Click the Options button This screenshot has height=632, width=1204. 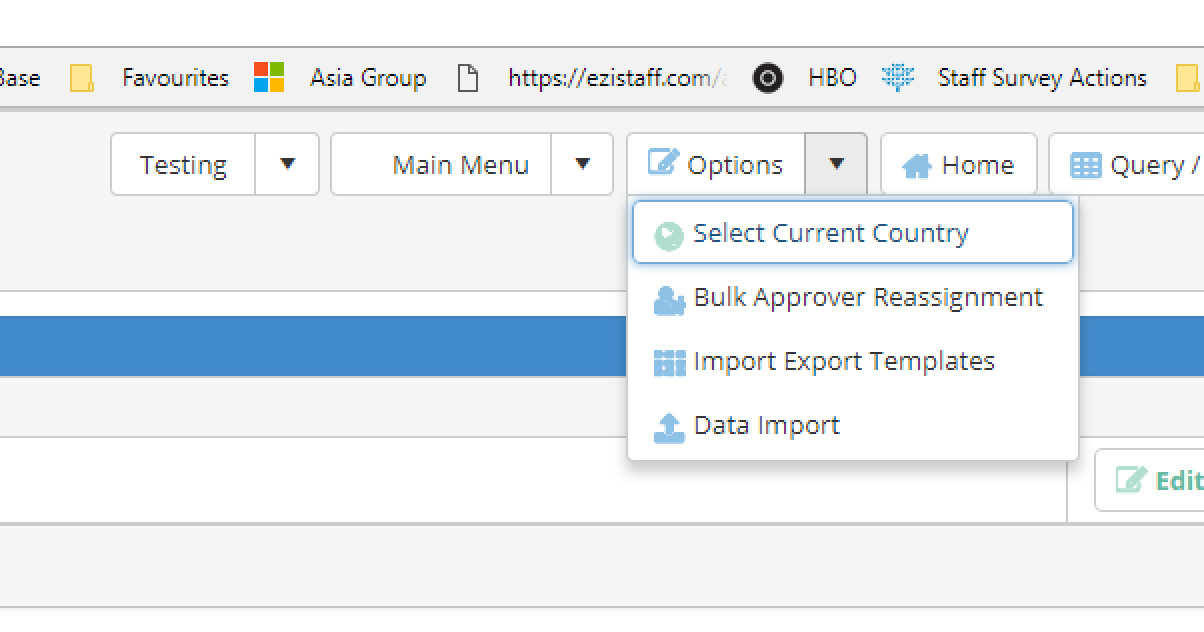pos(716,164)
